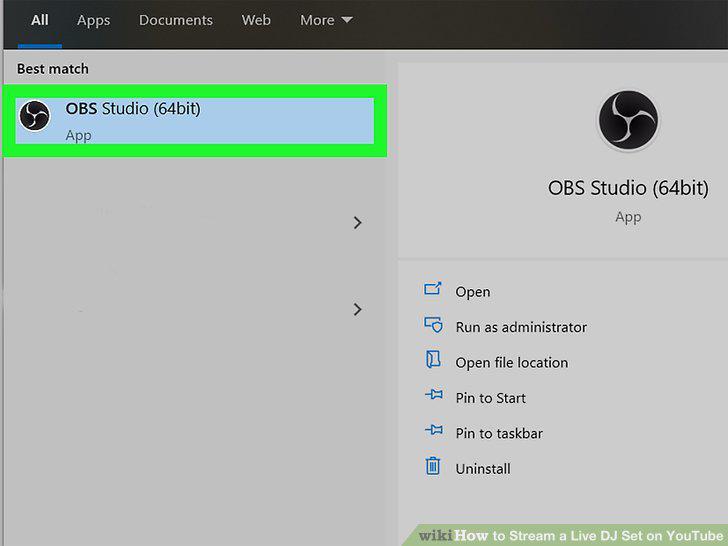Viewport: 728px width, 546px height.
Task: Click the Open file location folder icon
Action: click(433, 359)
